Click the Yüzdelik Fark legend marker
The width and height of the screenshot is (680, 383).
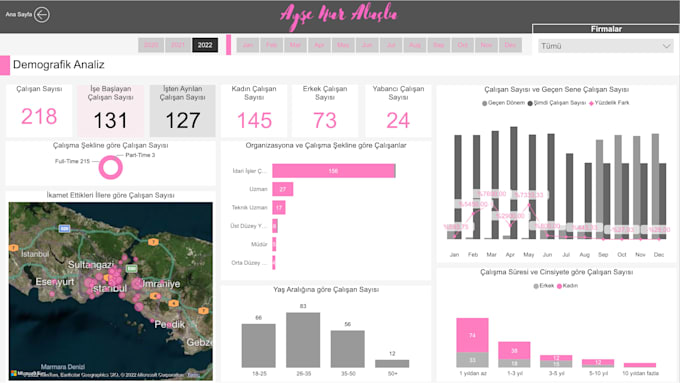point(591,103)
